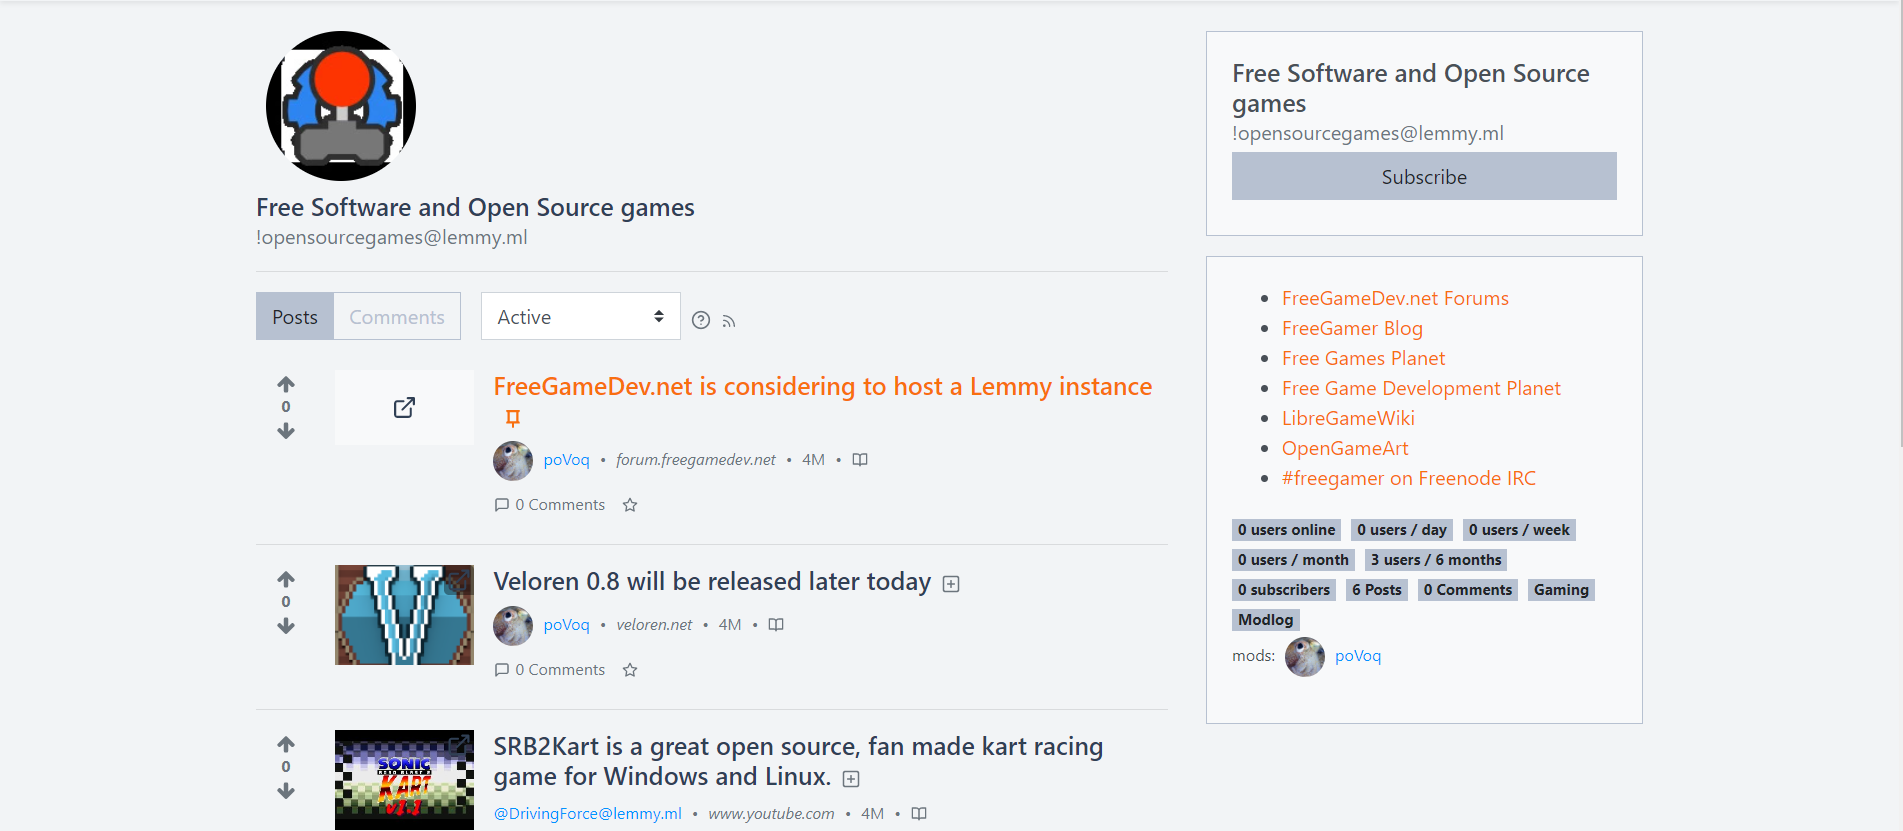The width and height of the screenshot is (1903, 831).
Task: Open book icon link on SRB2Kart post
Action: pyautogui.click(x=919, y=814)
